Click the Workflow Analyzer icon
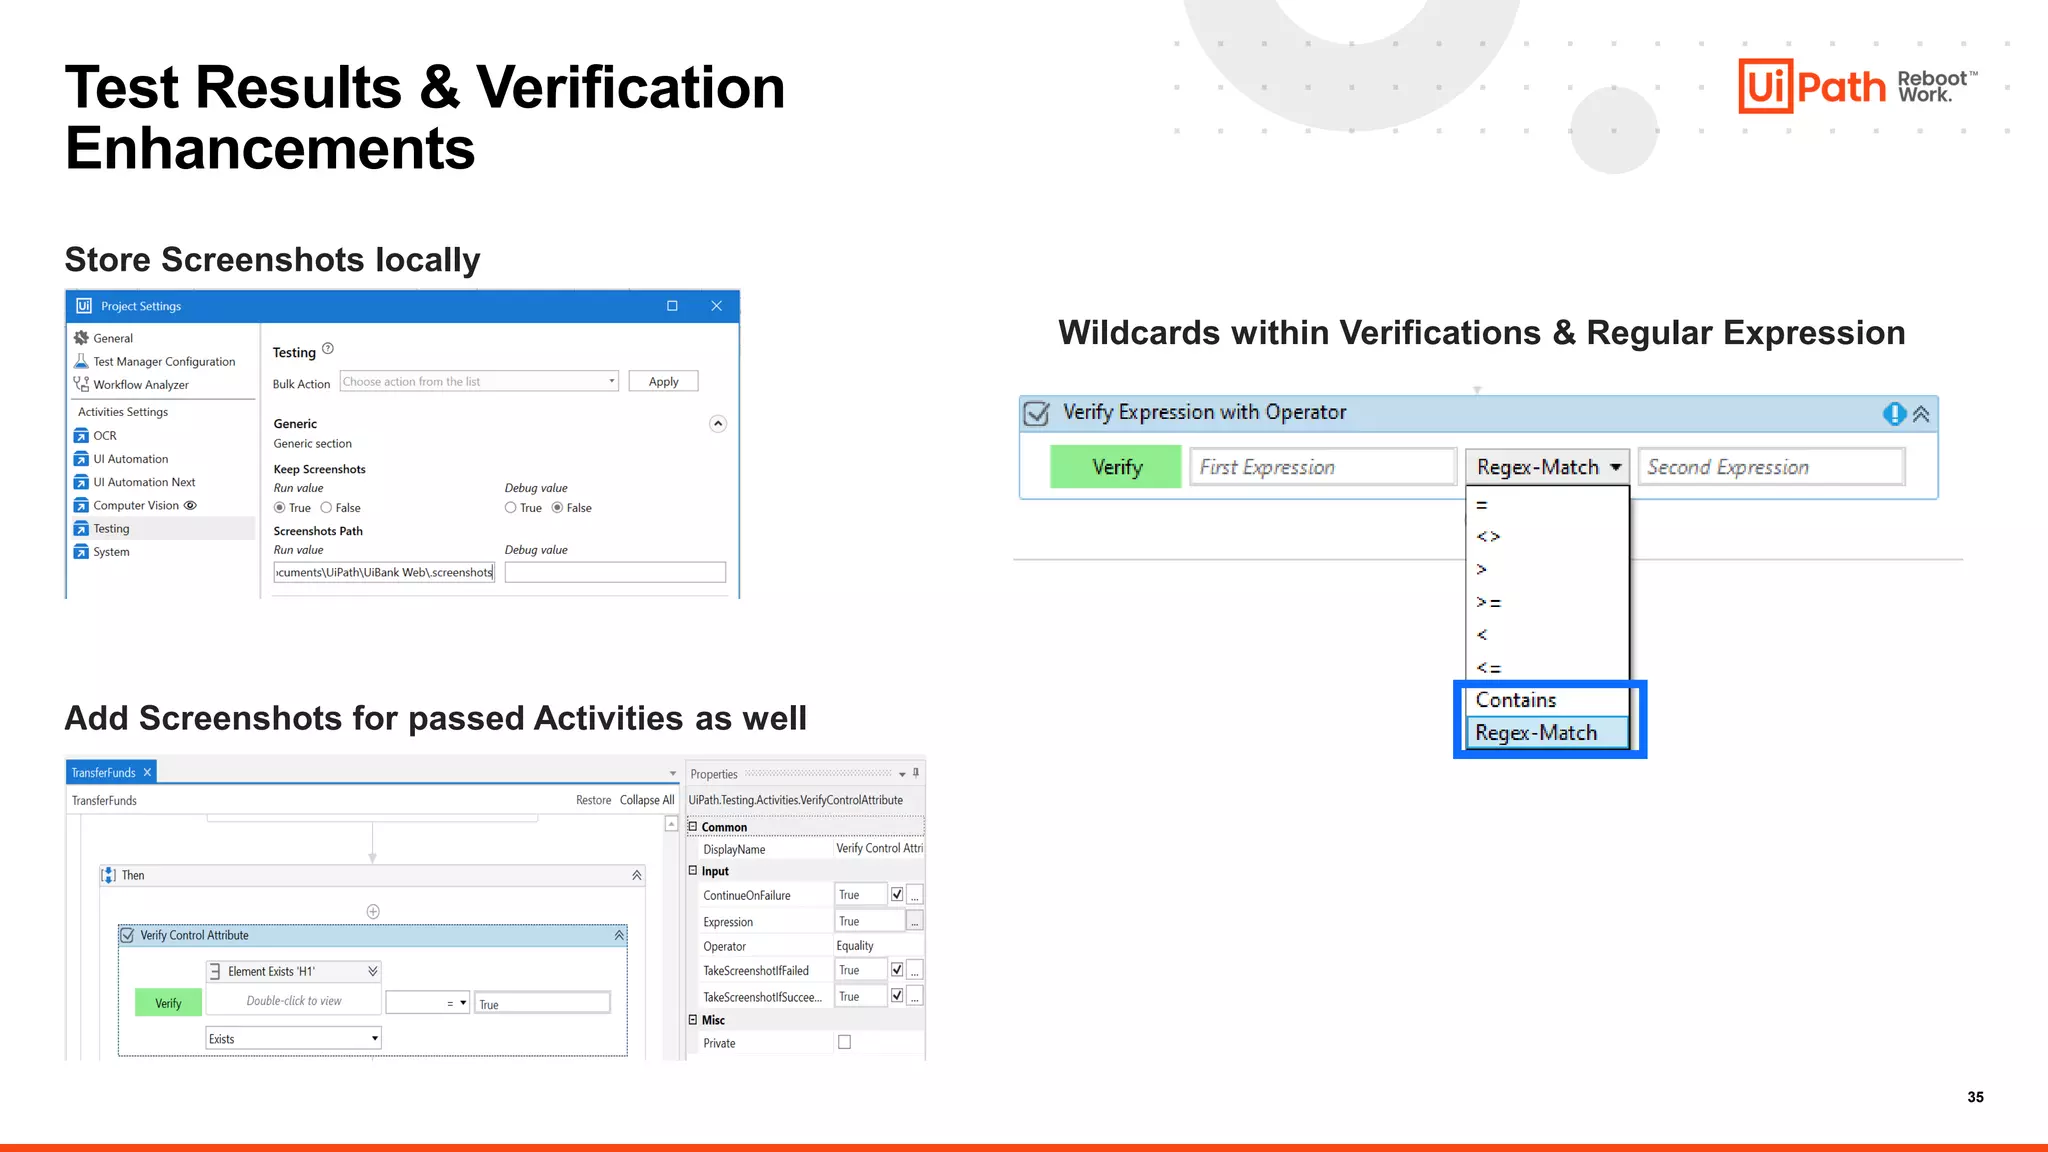 [x=81, y=384]
